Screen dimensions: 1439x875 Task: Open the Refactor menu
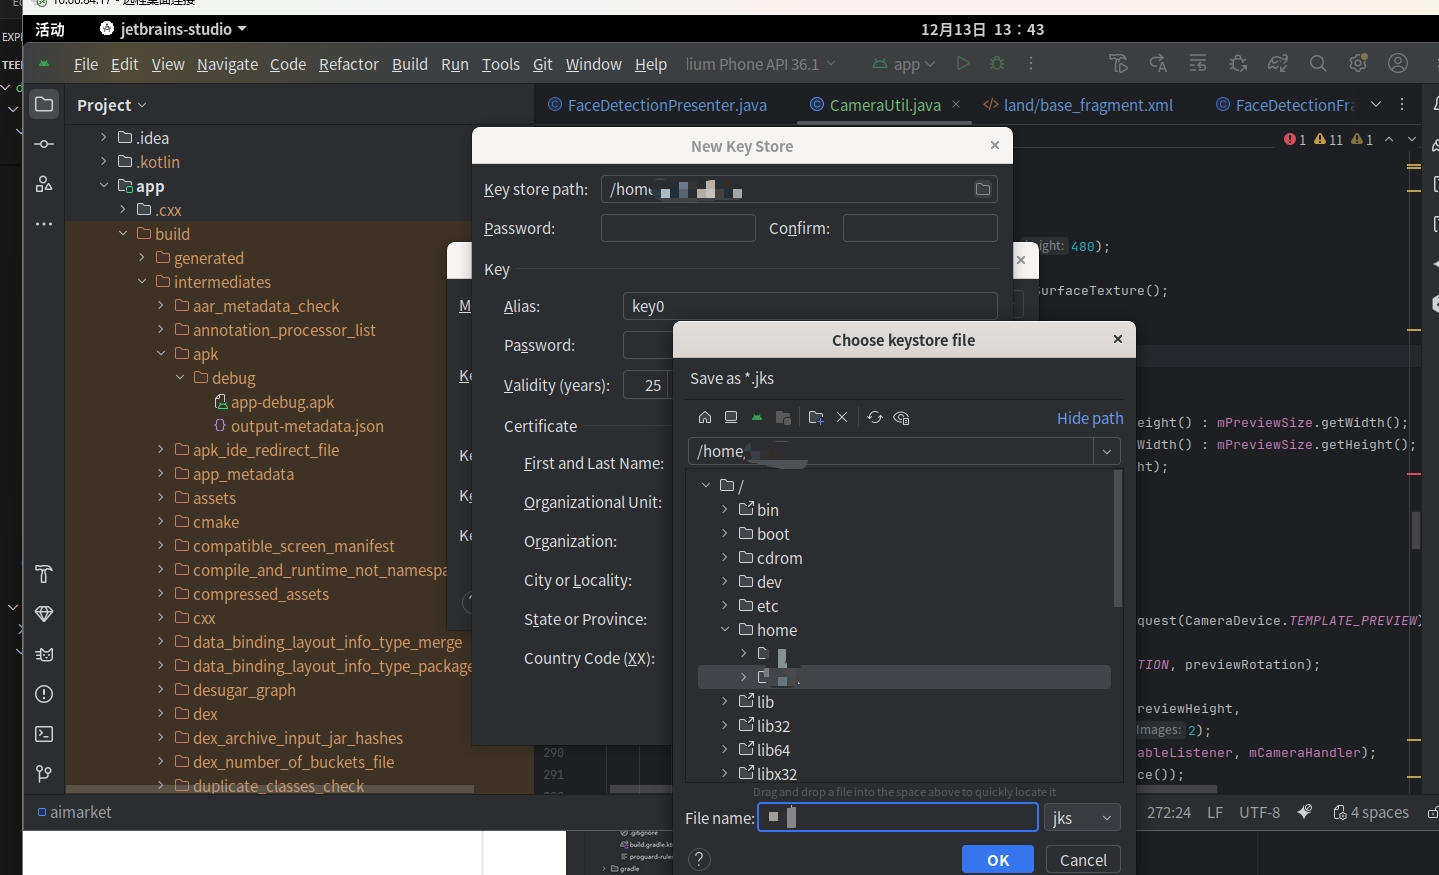(348, 64)
